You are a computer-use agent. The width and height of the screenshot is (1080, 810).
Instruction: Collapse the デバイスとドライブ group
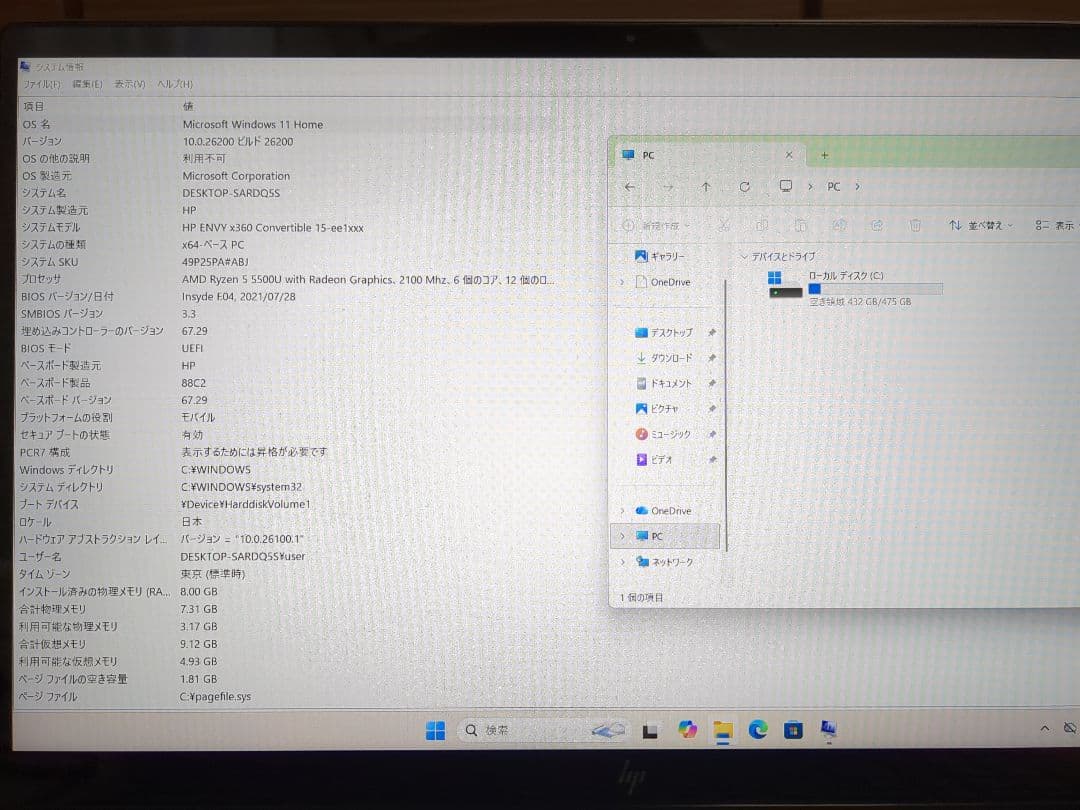(x=743, y=256)
